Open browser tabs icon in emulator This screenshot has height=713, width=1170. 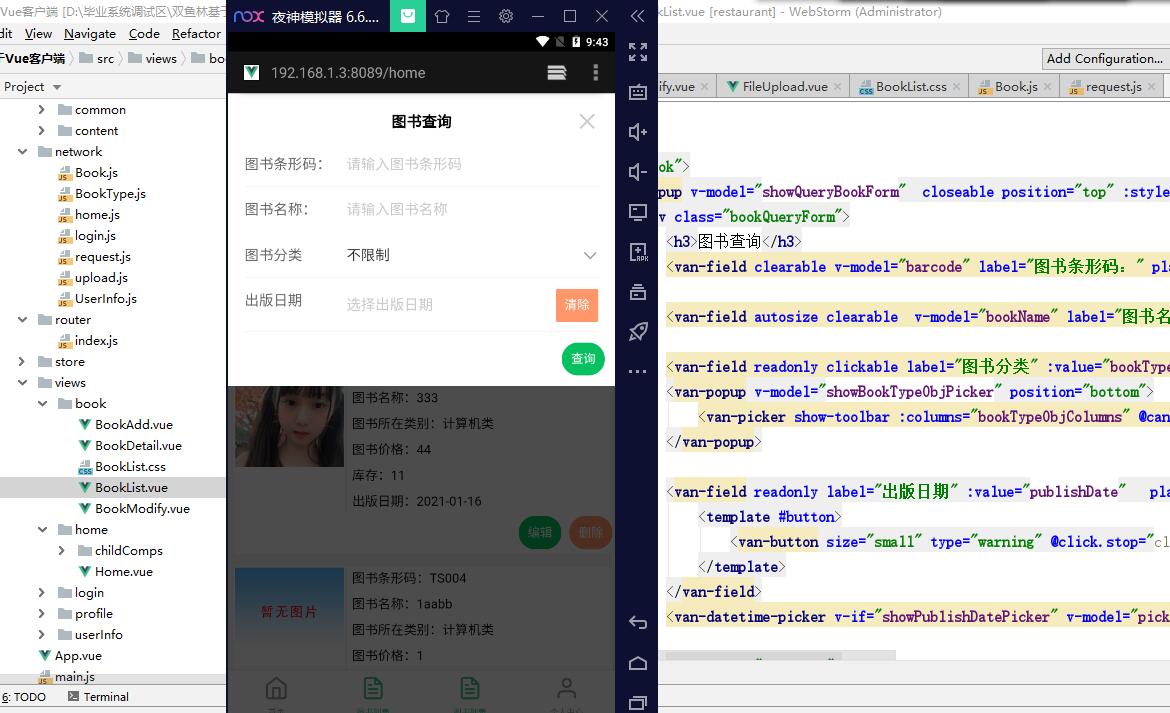557,72
